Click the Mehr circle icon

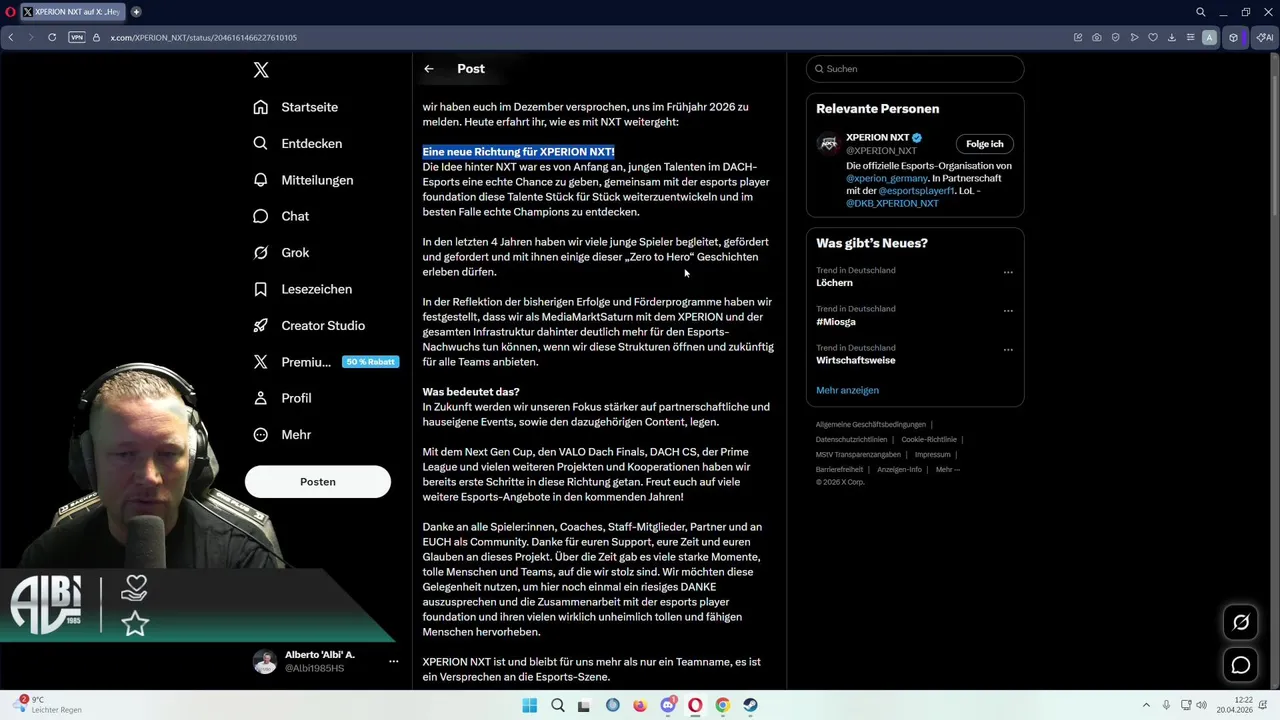point(261,435)
